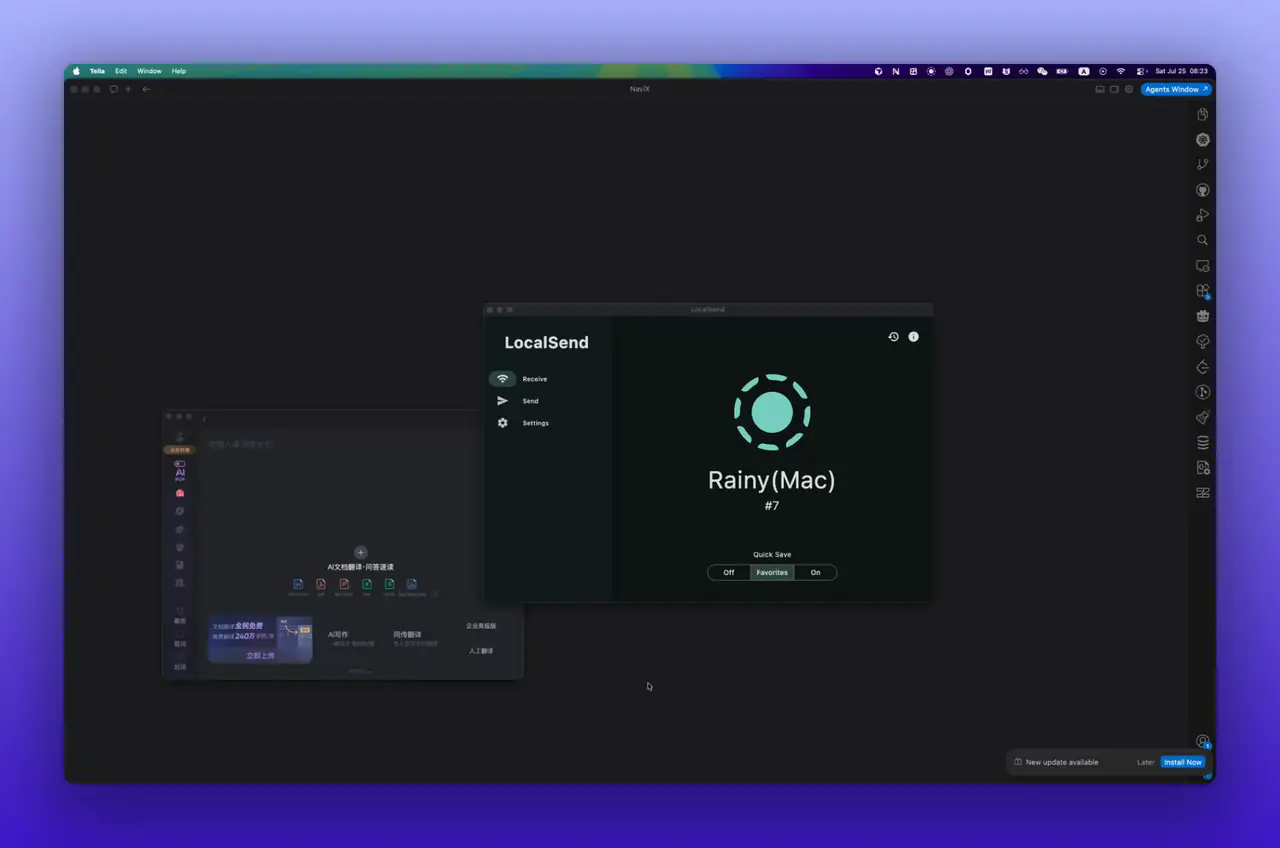1280x848 pixels.
Task: Open the Extensions icon with badge
Action: pyautogui.click(x=1203, y=291)
